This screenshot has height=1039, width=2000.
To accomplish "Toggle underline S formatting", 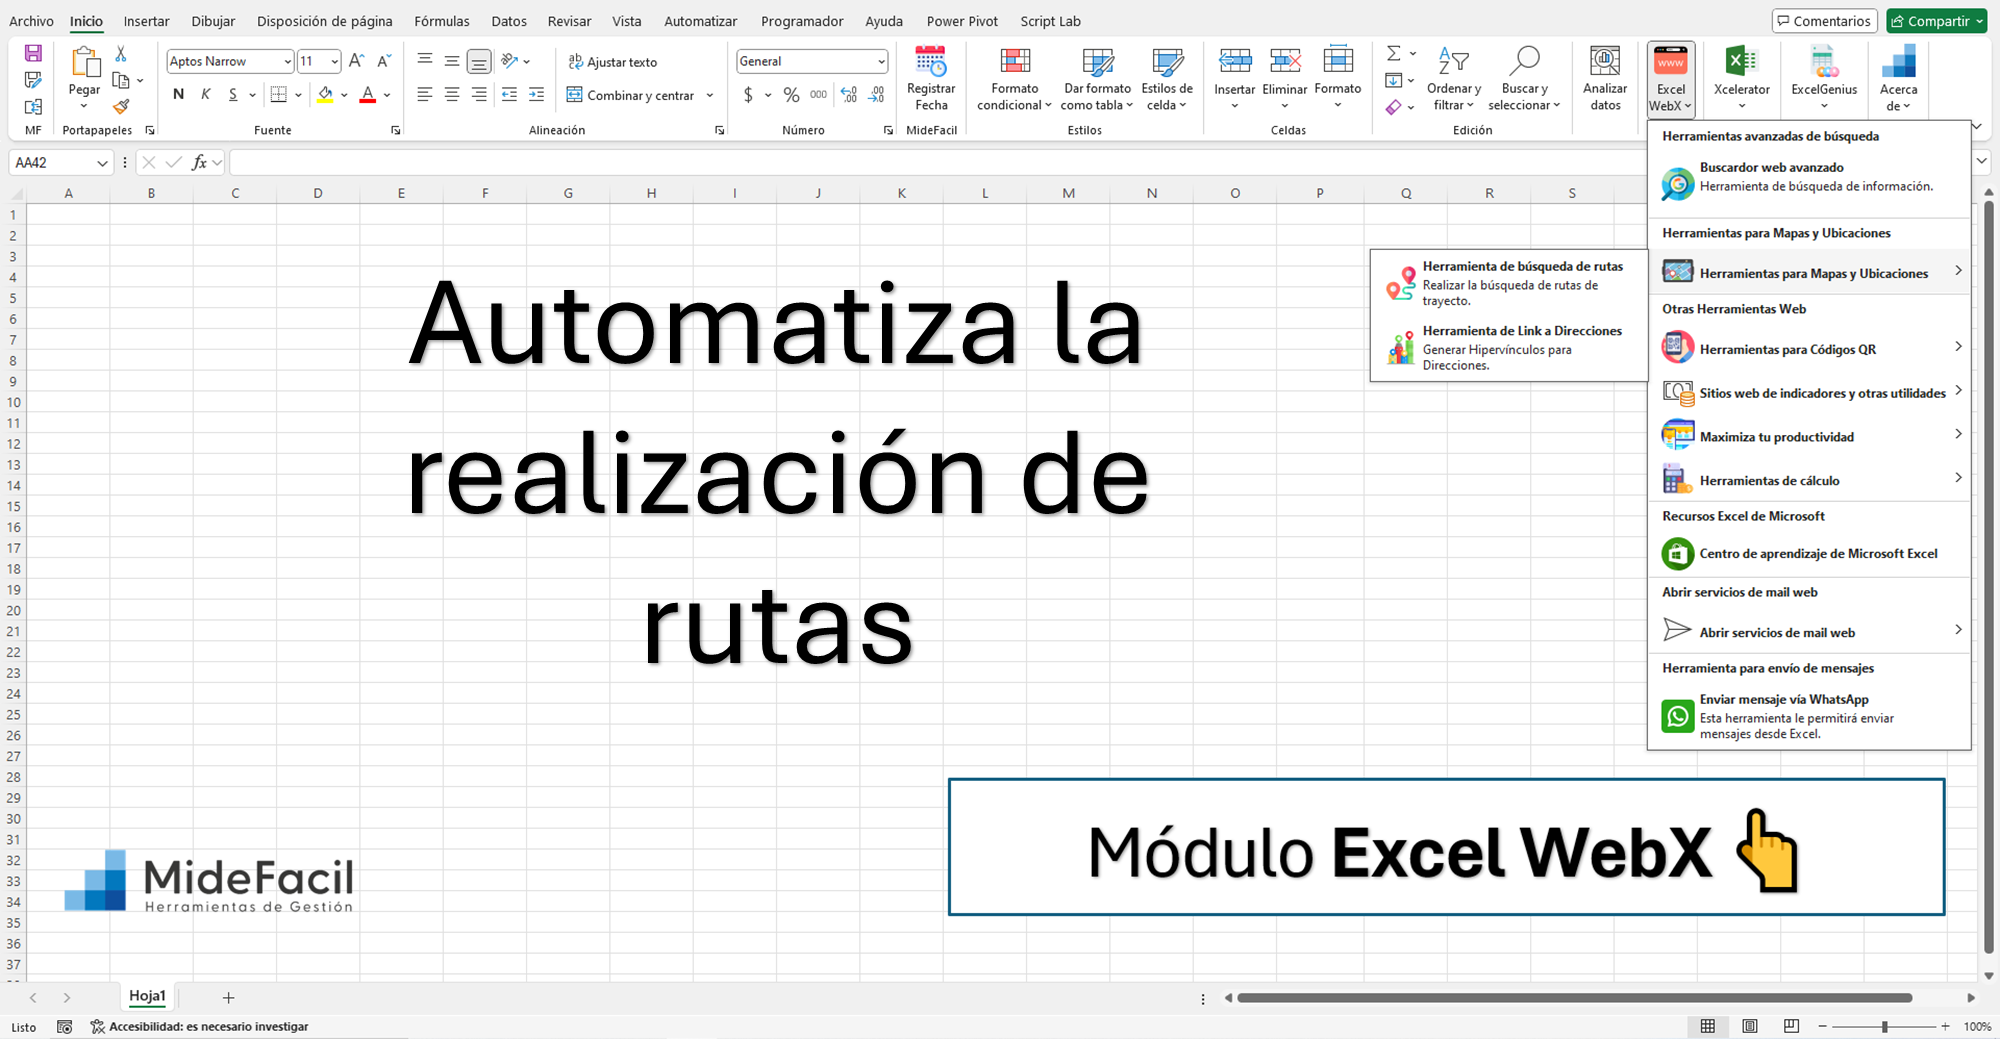I will (233, 95).
